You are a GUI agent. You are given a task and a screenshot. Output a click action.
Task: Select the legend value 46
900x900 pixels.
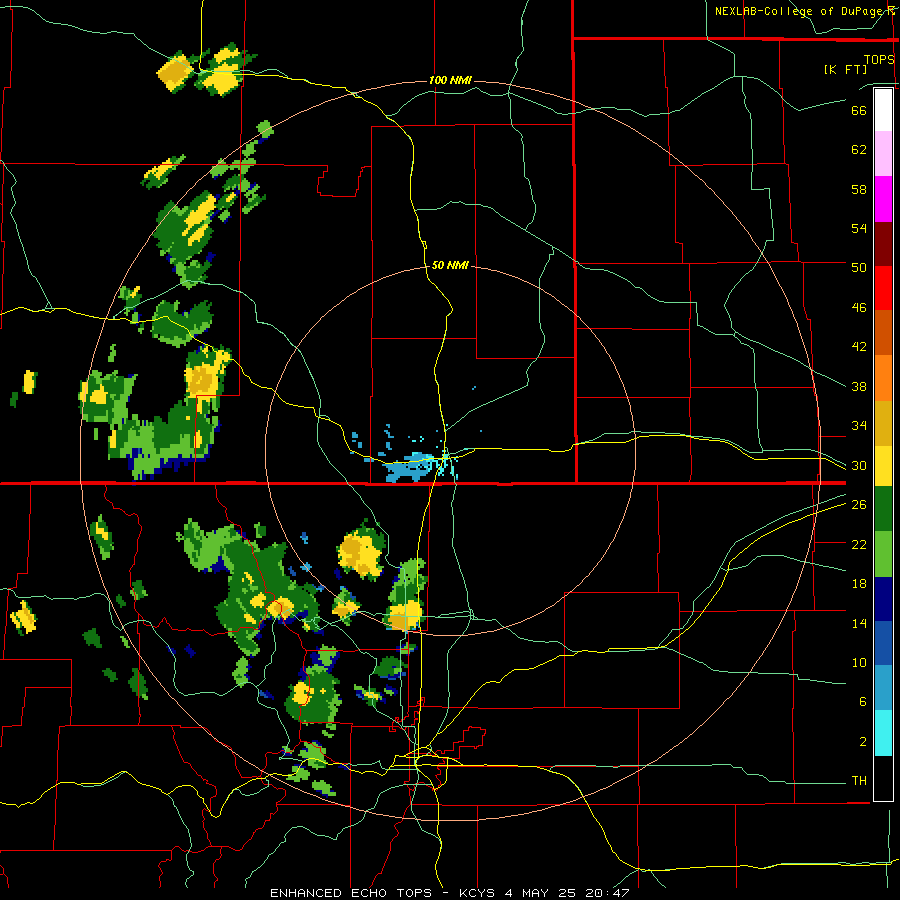click(x=859, y=308)
